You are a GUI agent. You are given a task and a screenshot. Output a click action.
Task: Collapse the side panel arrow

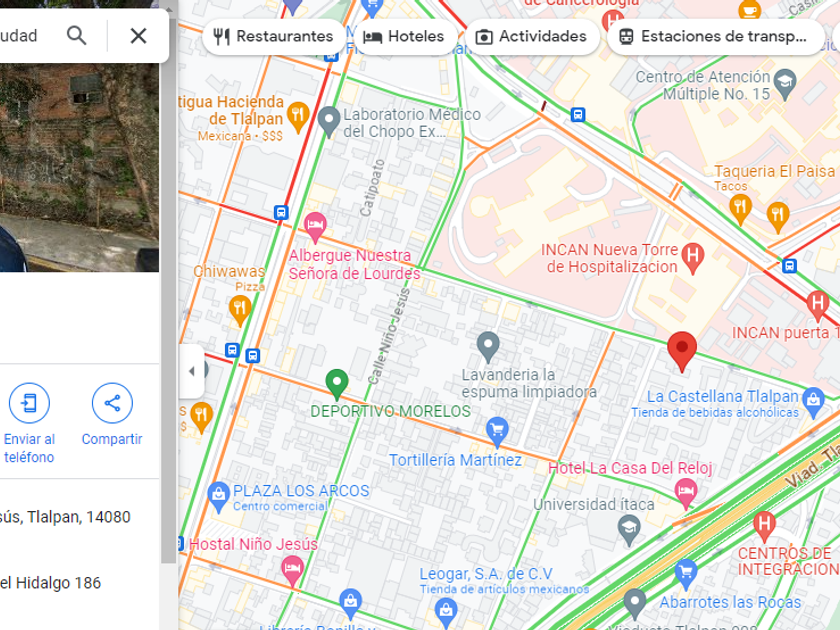pyautogui.click(x=192, y=371)
